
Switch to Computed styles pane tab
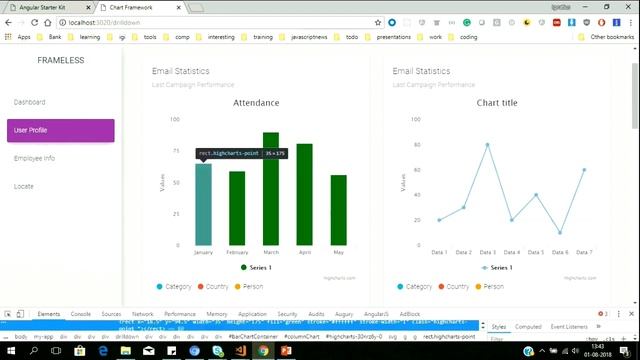click(528, 327)
